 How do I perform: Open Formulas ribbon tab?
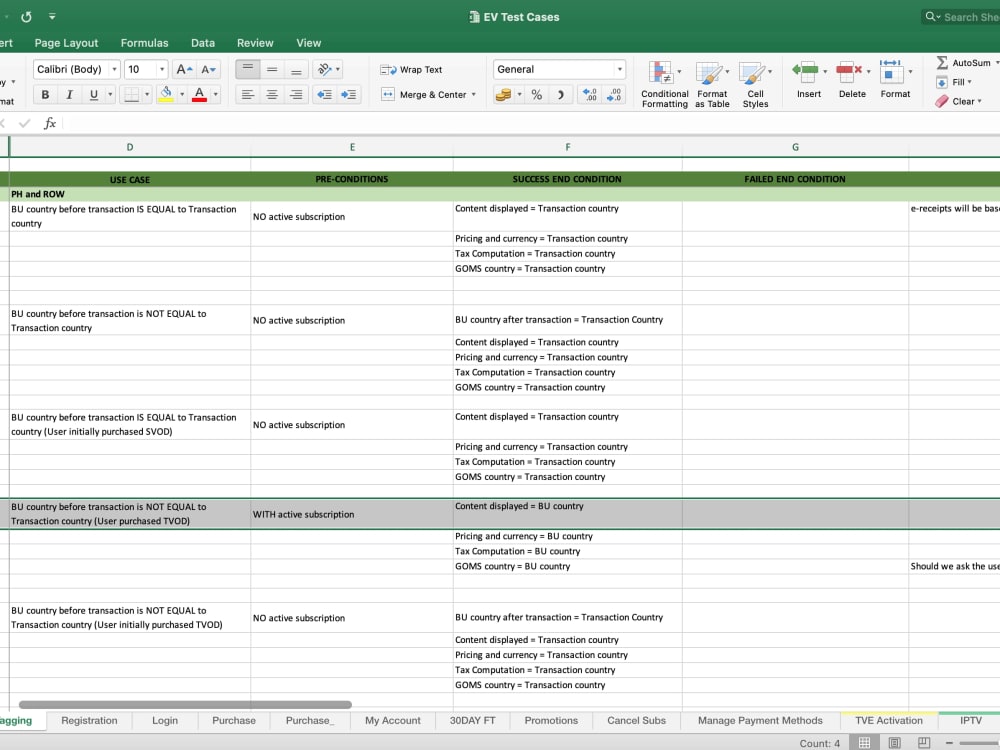click(144, 43)
